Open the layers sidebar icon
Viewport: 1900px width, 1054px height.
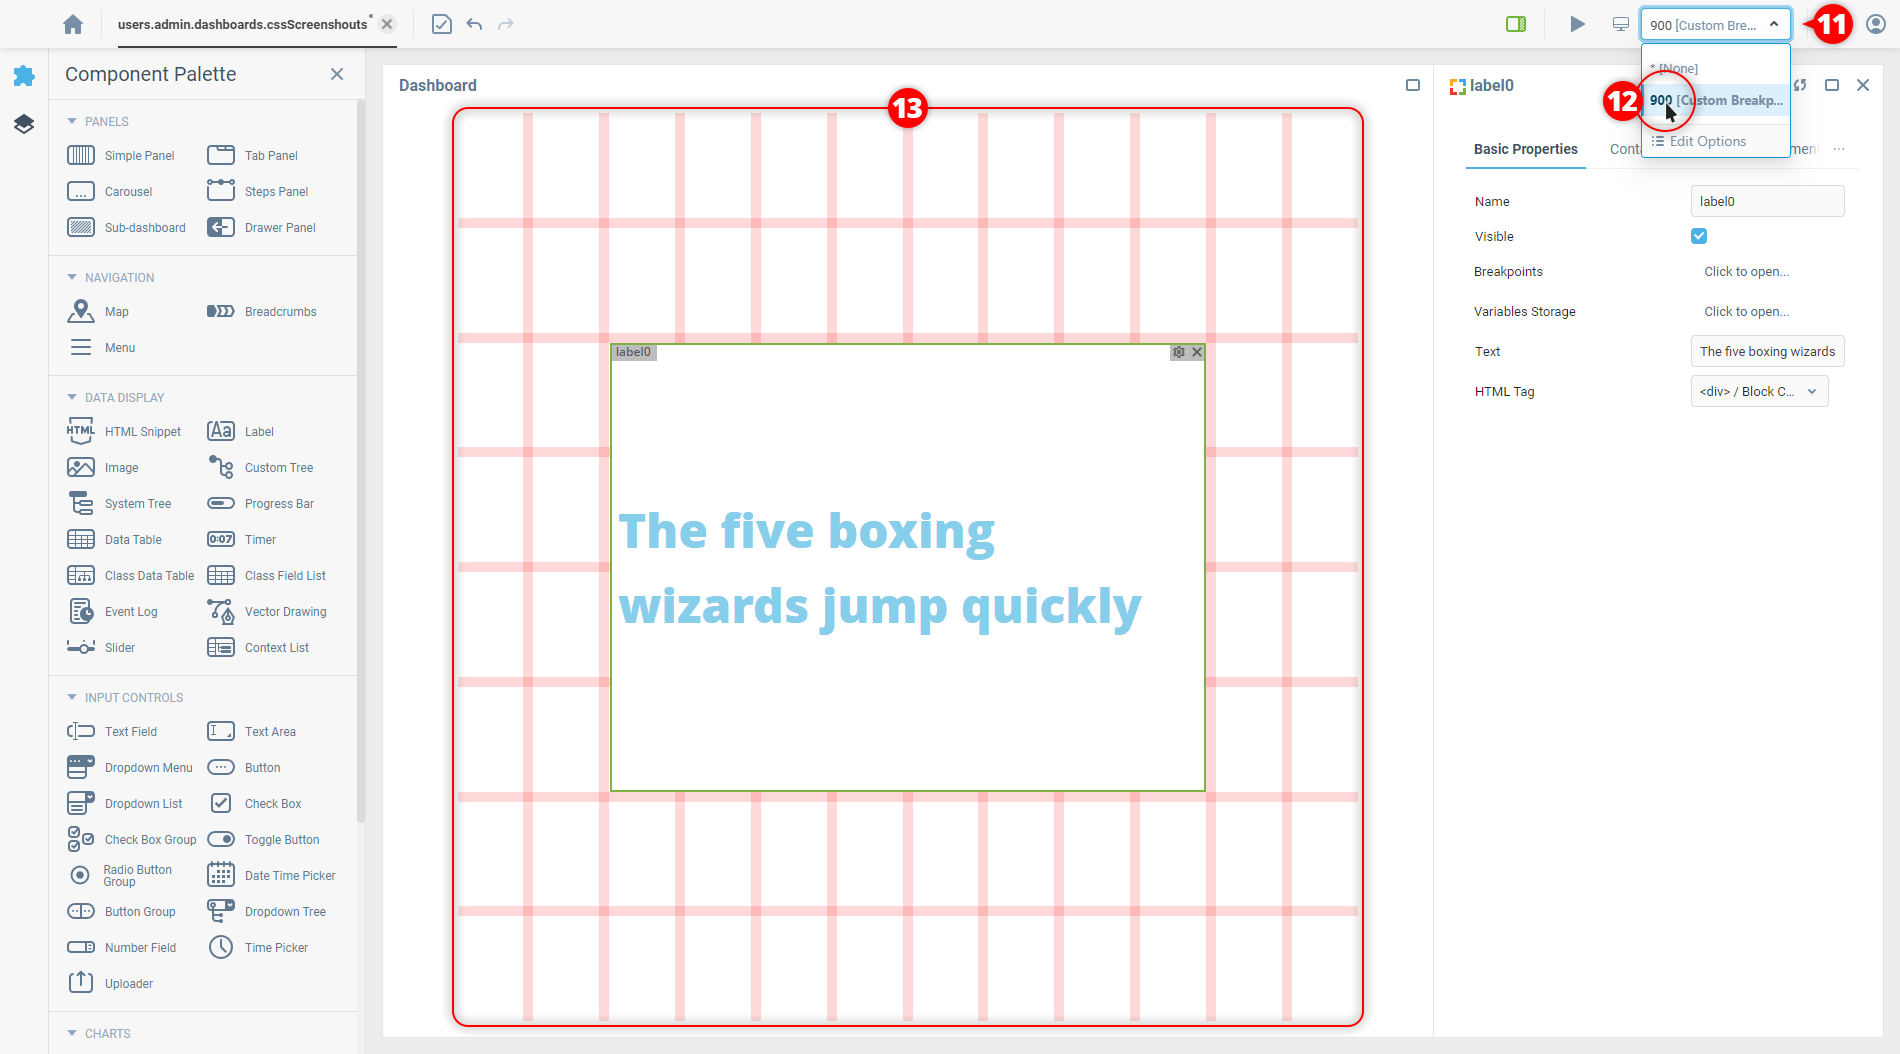point(24,124)
